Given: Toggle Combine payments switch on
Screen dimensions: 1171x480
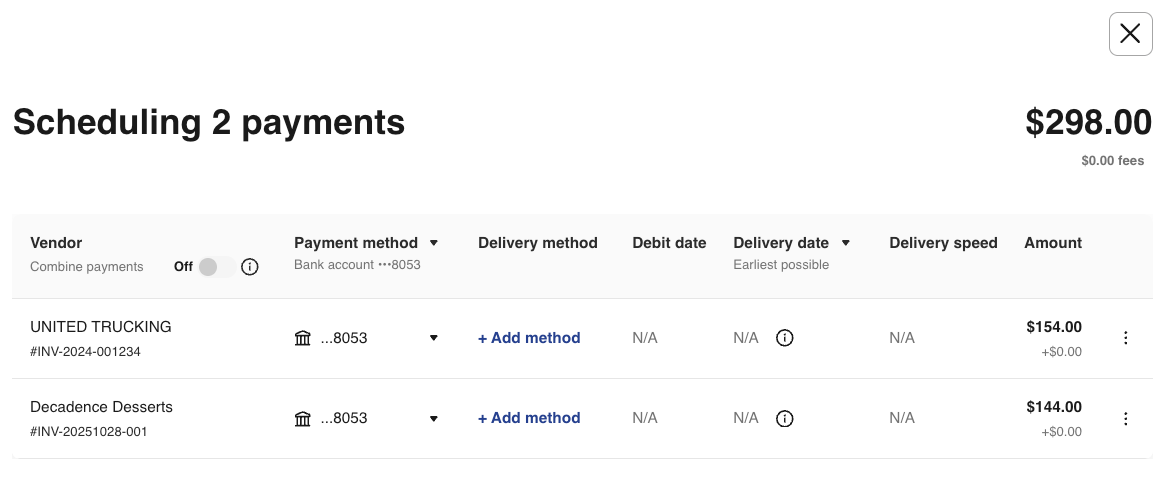Looking at the screenshot, I should (x=215, y=267).
